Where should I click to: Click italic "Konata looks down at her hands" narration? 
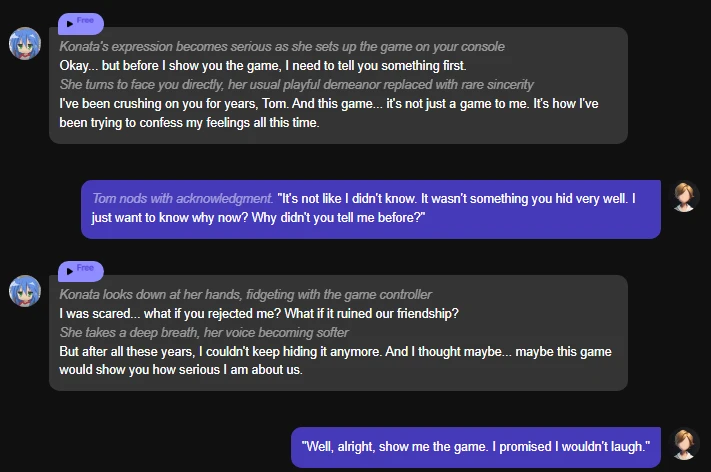click(x=245, y=294)
